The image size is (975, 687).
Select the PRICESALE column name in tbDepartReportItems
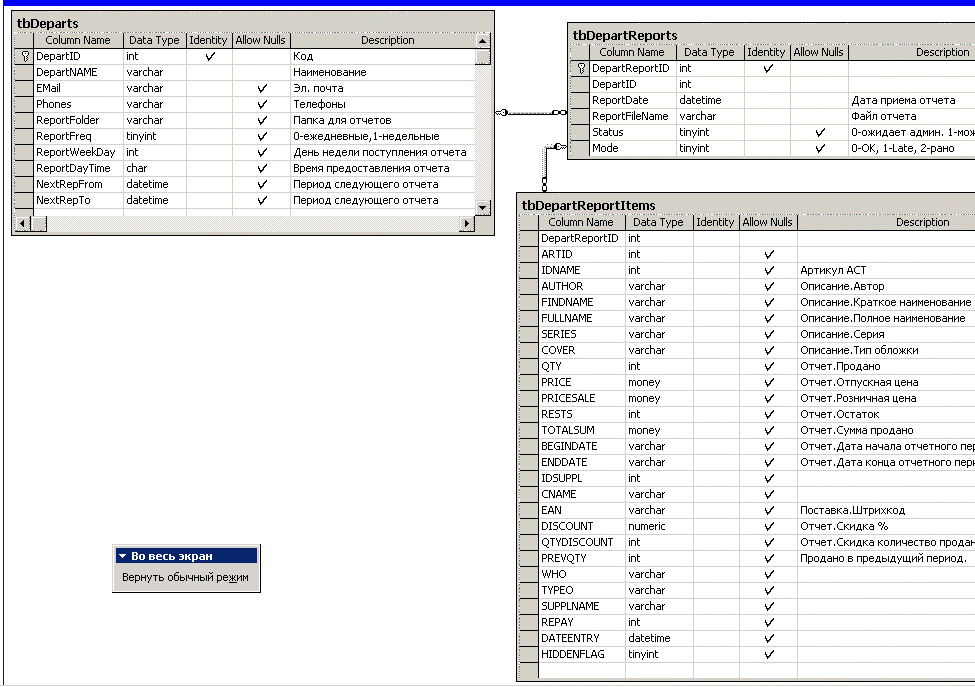[568, 399]
